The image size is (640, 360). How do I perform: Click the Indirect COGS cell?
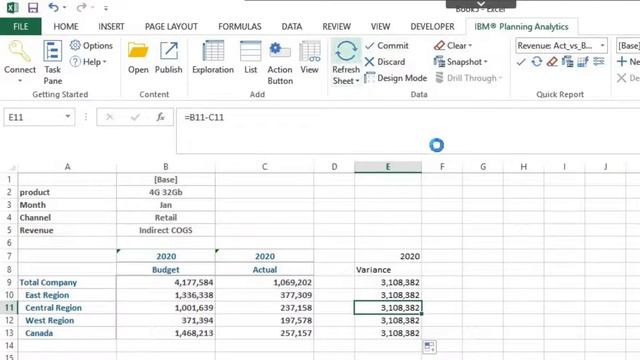pos(166,230)
